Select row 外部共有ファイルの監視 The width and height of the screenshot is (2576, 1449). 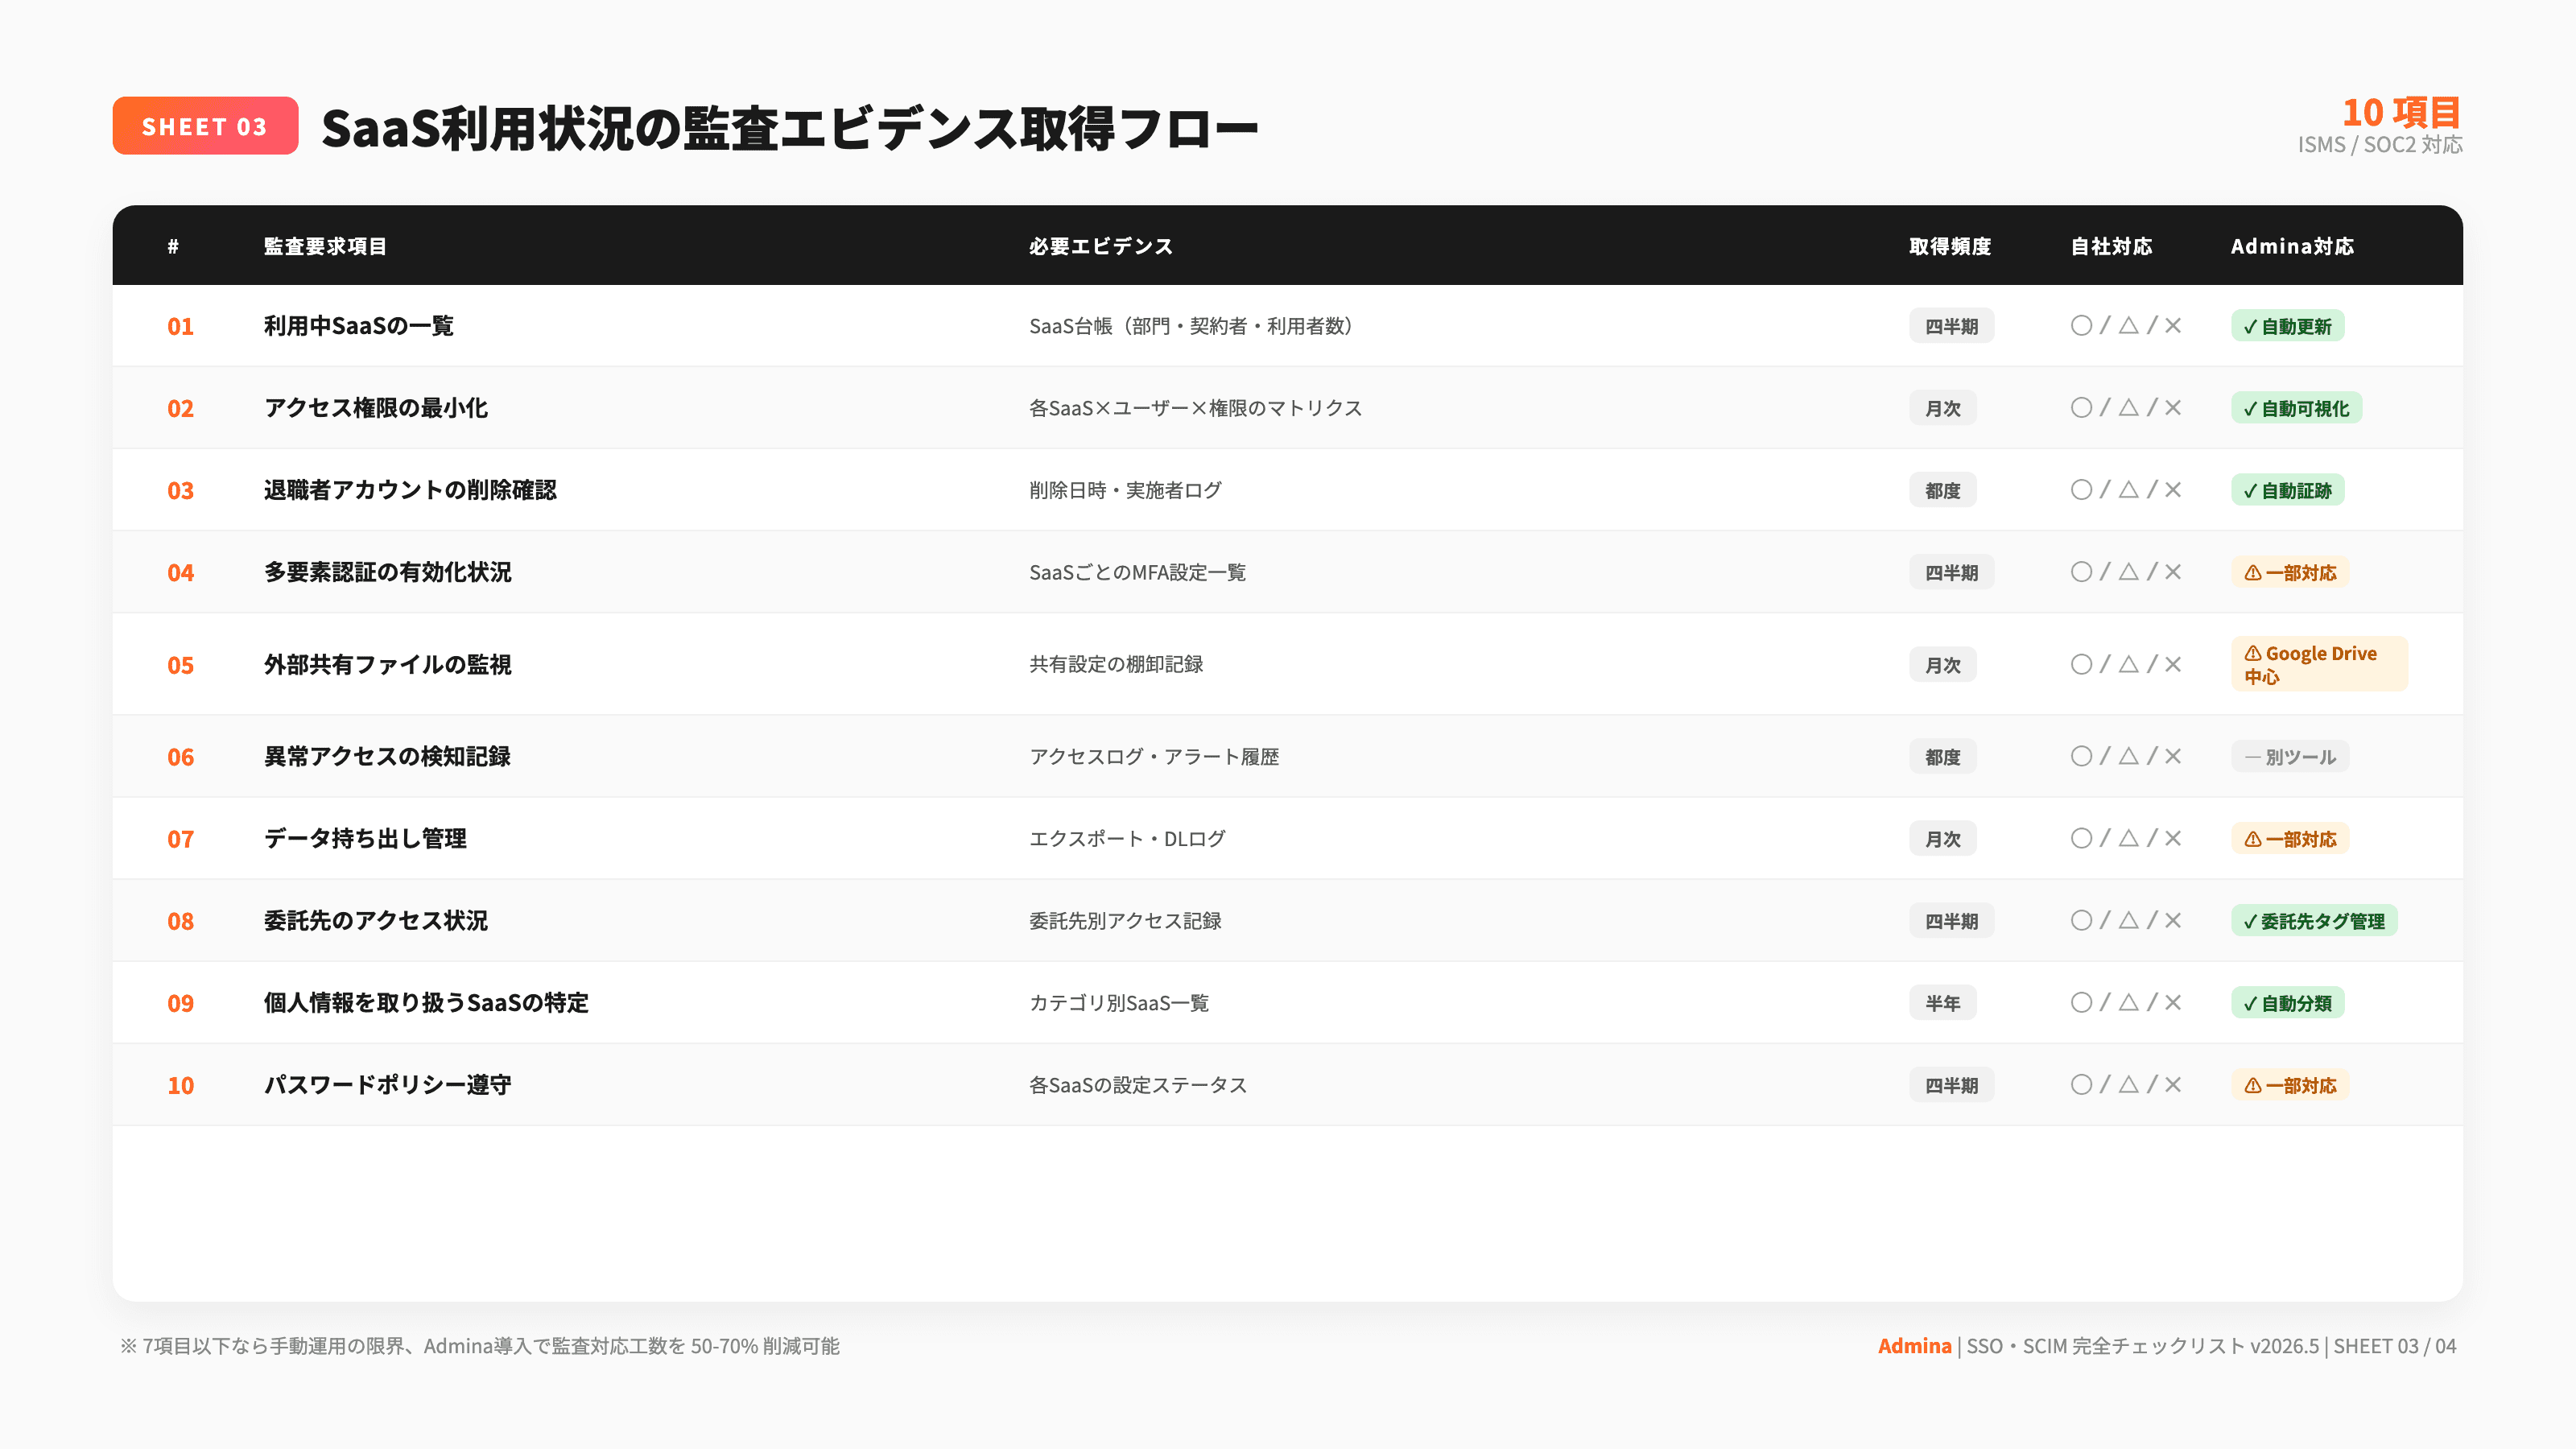(x=1287, y=664)
